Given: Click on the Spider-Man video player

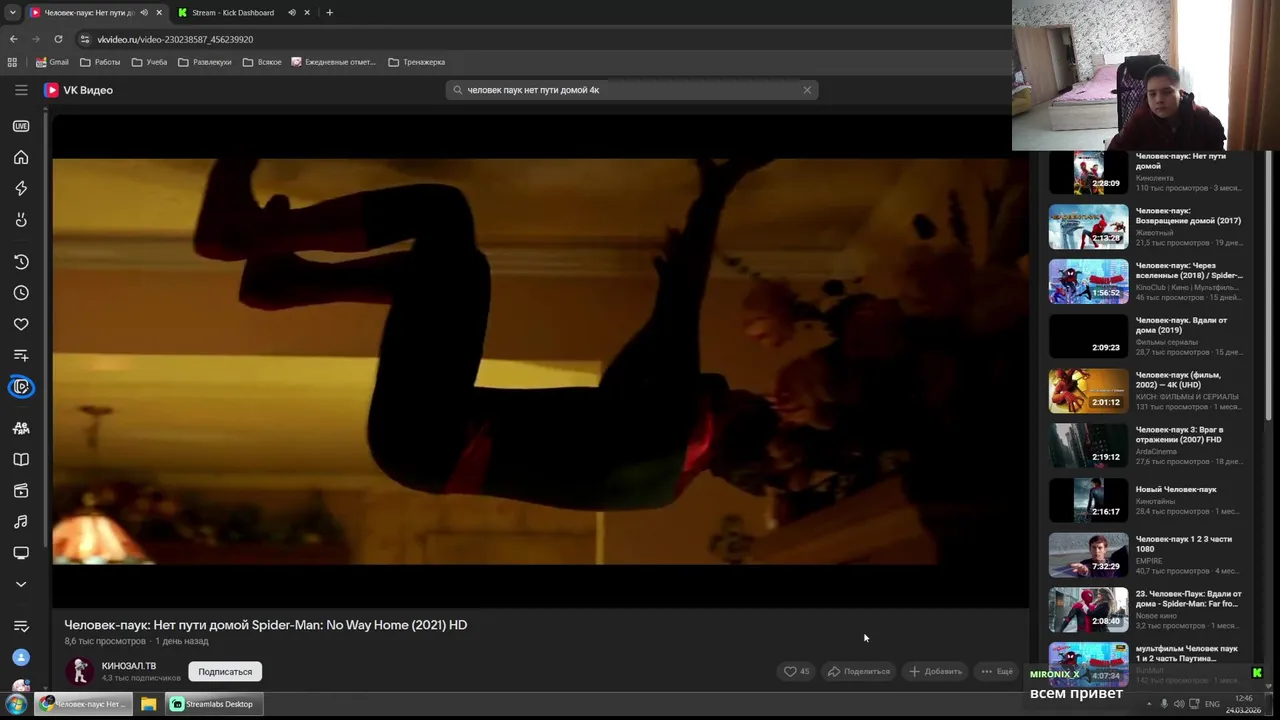Looking at the screenshot, I should pyautogui.click(x=540, y=360).
